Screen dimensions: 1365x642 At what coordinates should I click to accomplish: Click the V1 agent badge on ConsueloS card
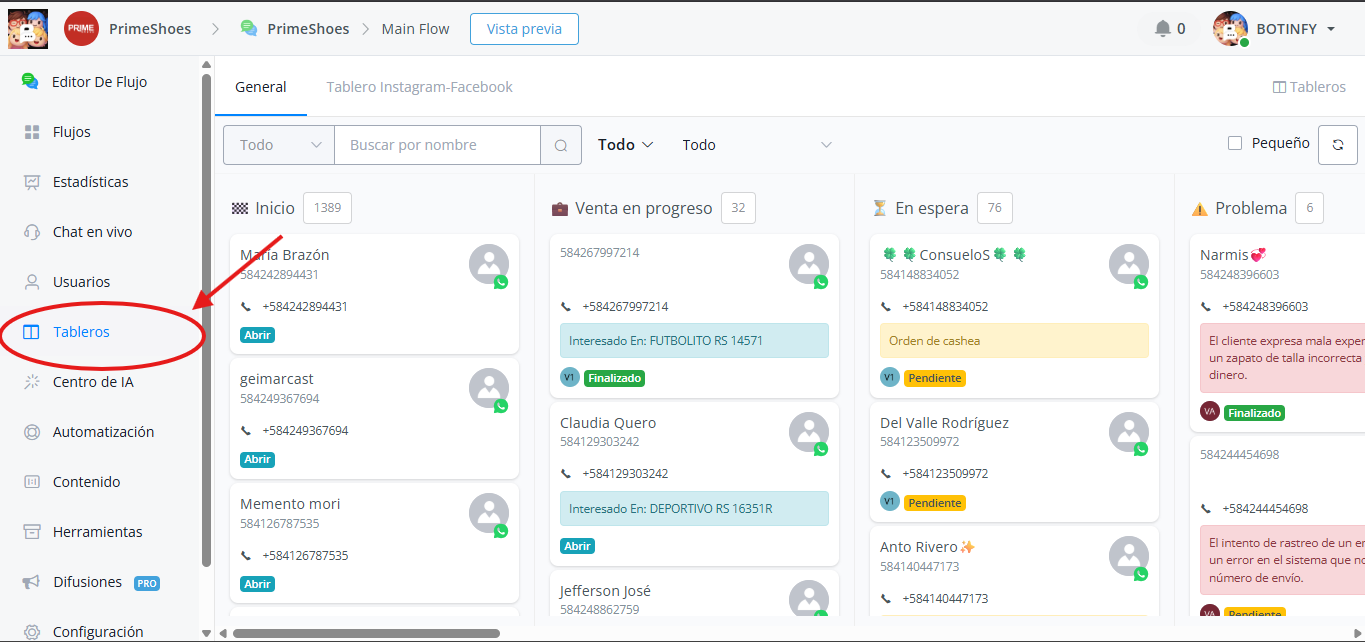click(x=890, y=378)
